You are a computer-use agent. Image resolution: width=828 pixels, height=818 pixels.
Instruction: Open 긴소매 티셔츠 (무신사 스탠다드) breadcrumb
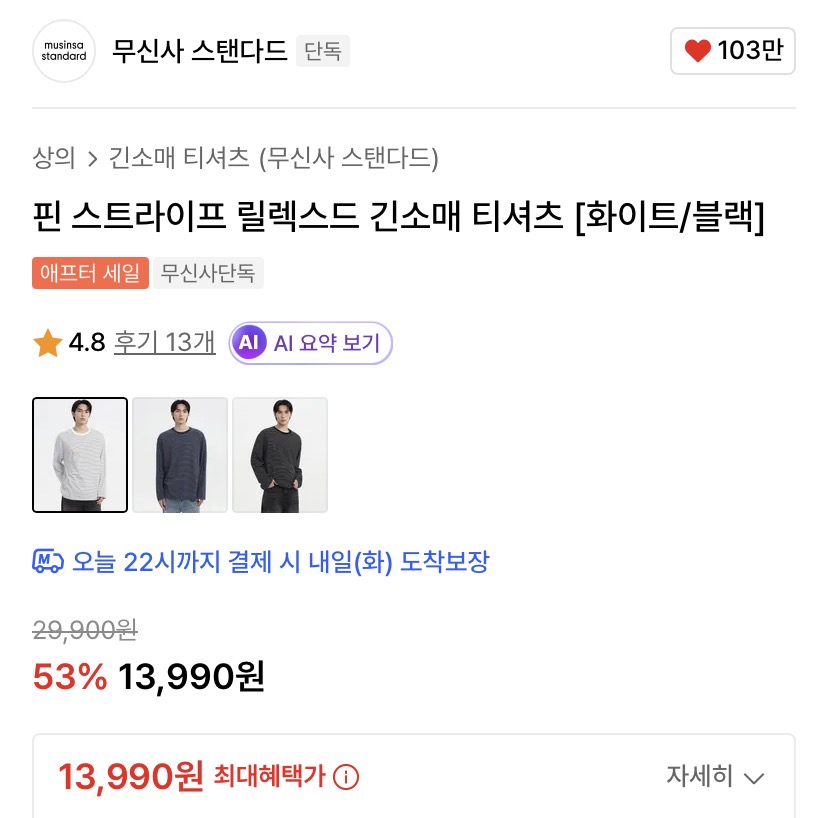pos(273,158)
